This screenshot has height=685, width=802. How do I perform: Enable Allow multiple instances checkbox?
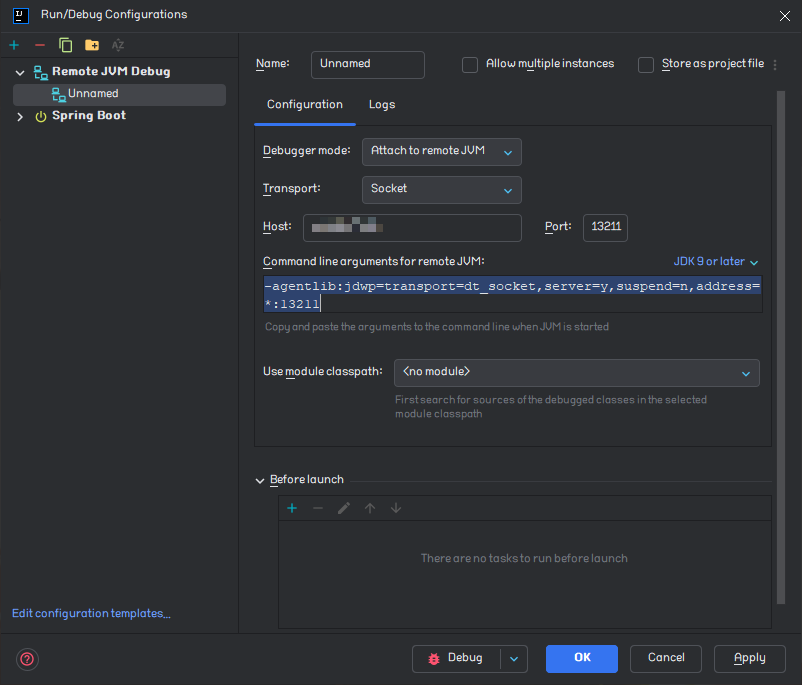point(470,64)
